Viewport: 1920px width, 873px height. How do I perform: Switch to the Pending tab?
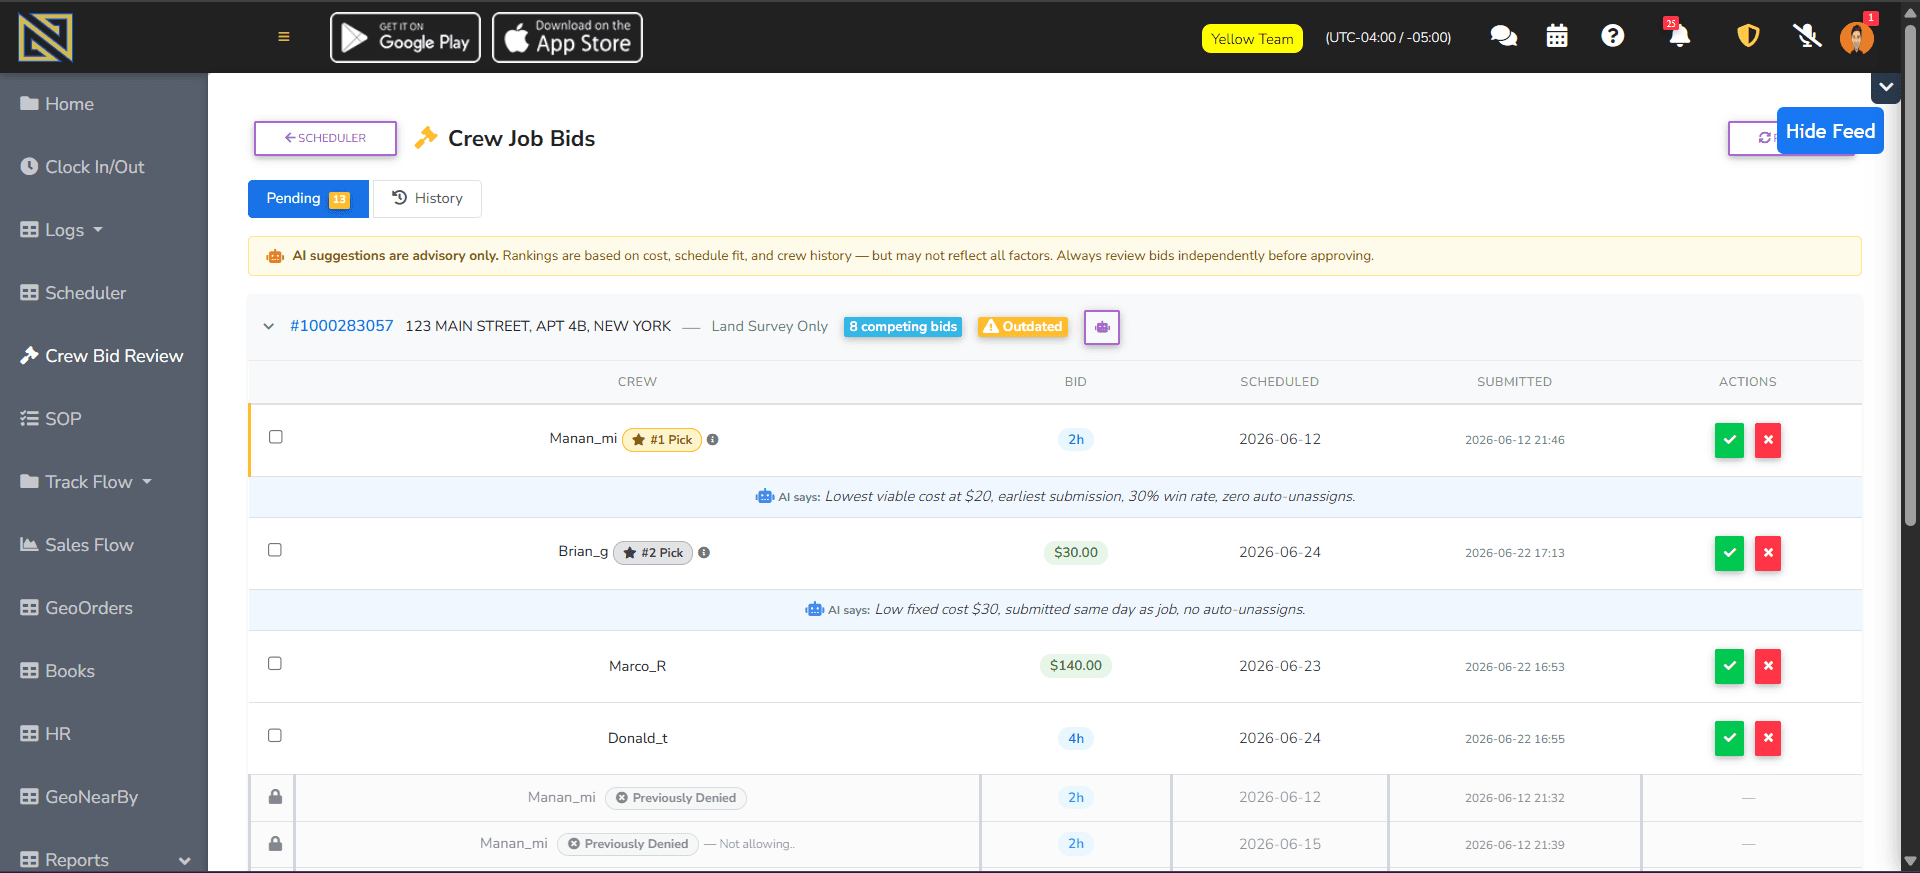click(308, 198)
